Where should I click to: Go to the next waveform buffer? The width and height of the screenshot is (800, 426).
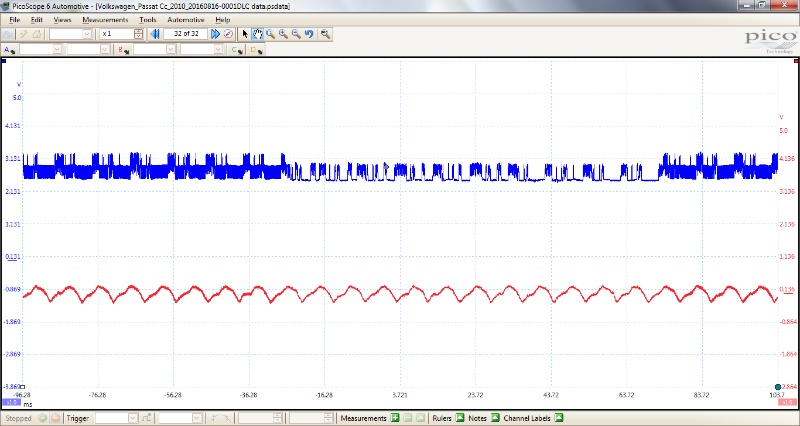coord(215,34)
